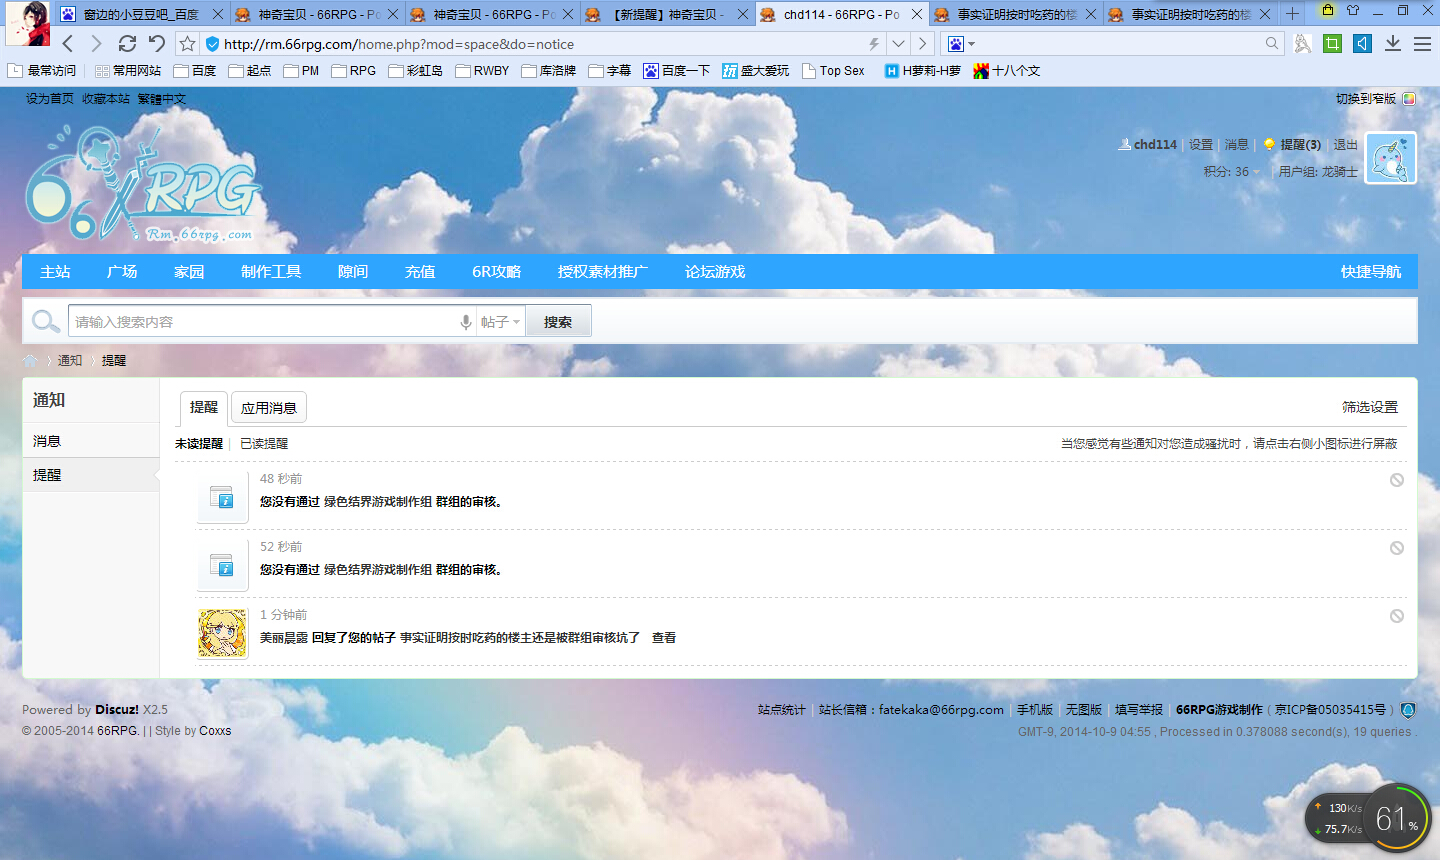Open the green screenshot crop tool
Screen dimensions: 1440x860
(x=1332, y=43)
